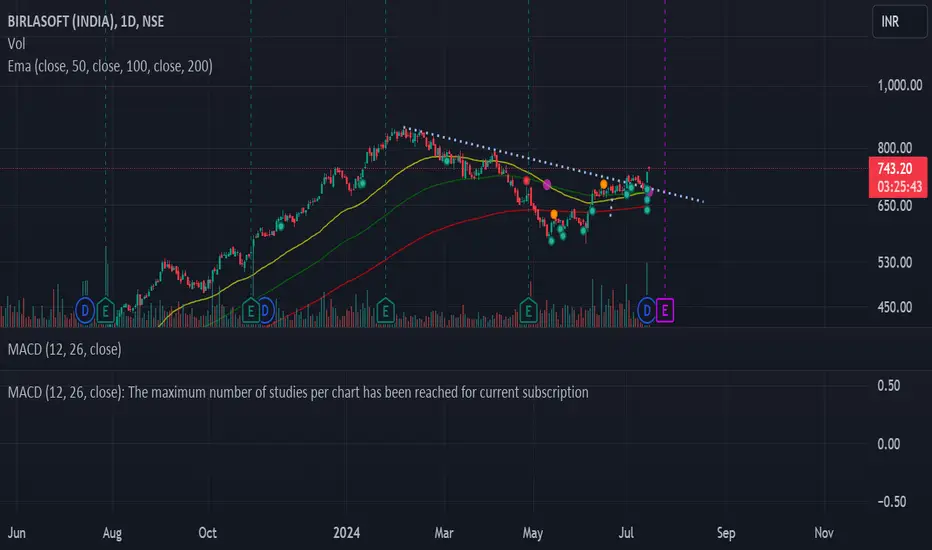Click the MACD (12, 26, close) pane title
This screenshot has width=932, height=550.
tap(64, 349)
